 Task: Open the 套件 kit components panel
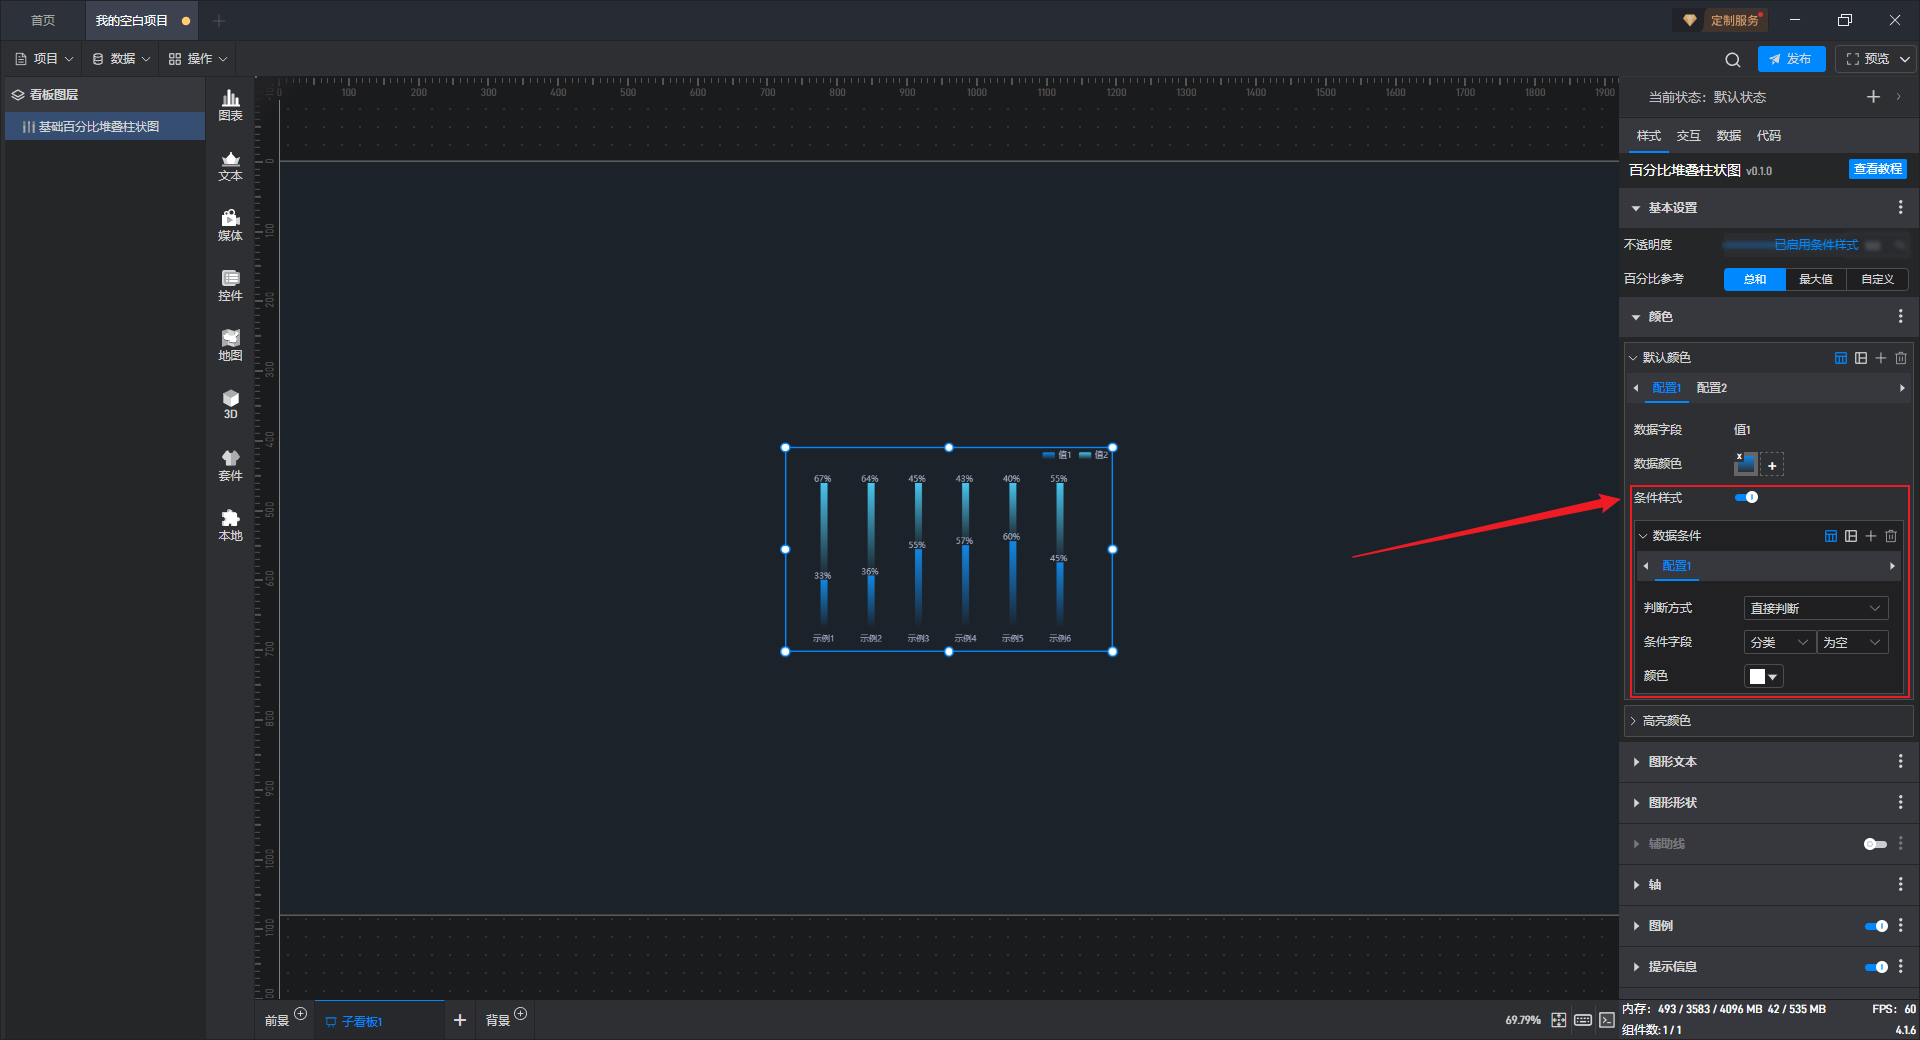point(230,466)
